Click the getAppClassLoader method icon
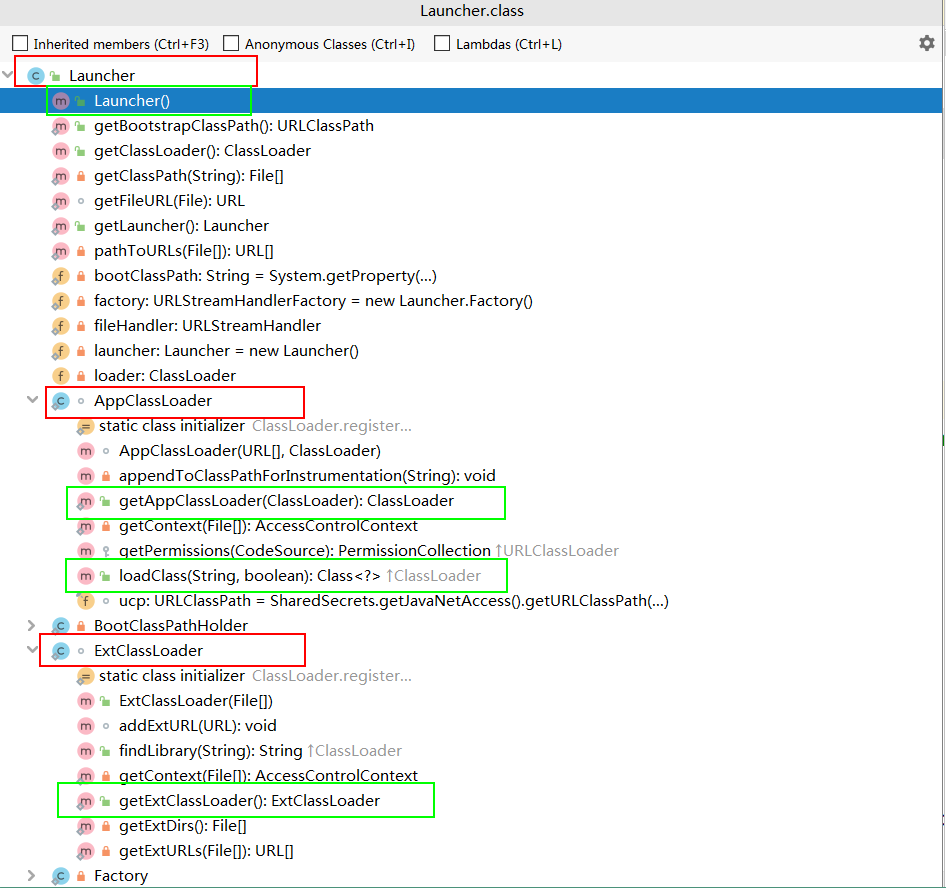This screenshot has height=889, width=946. 86,501
